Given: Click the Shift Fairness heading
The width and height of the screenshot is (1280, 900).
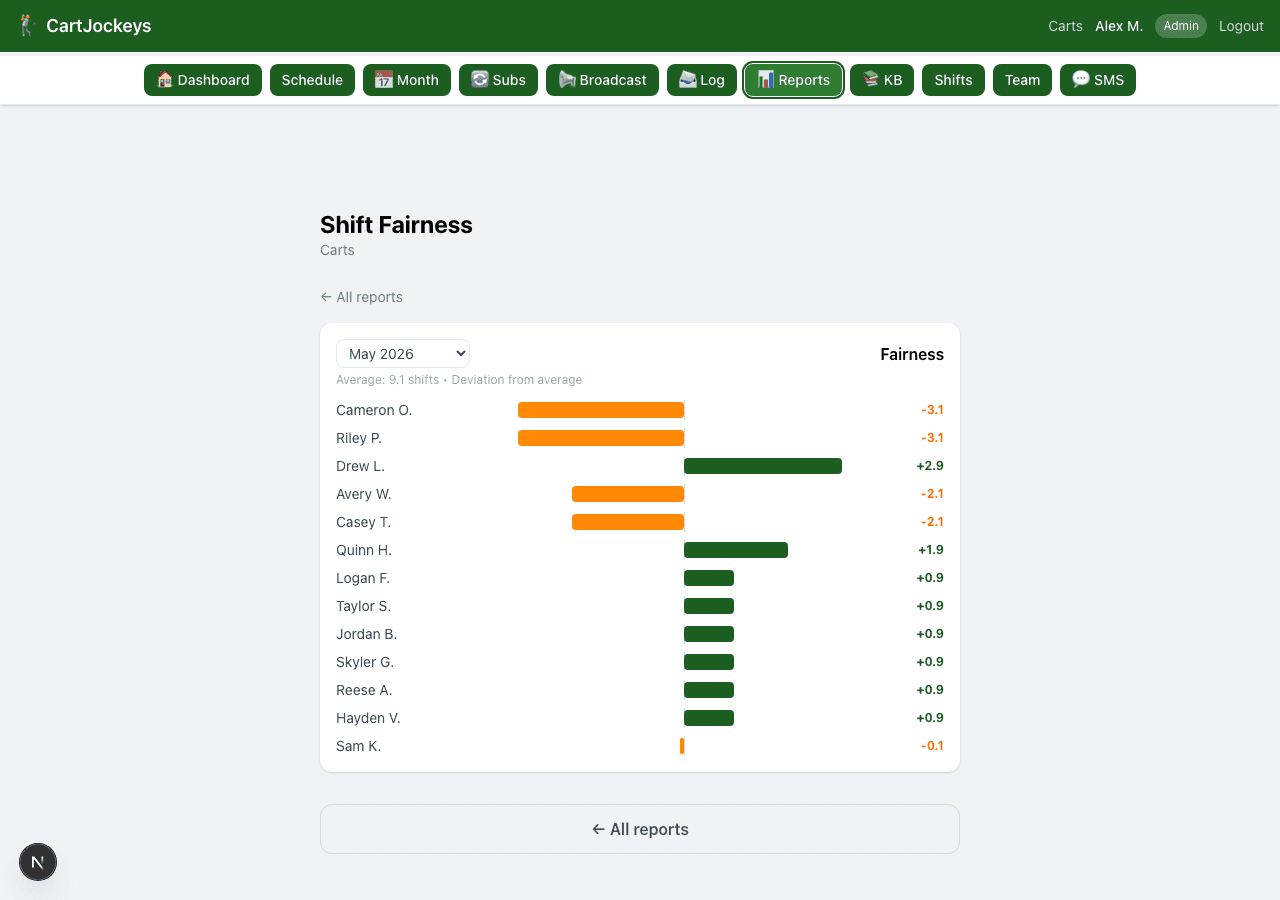Looking at the screenshot, I should [396, 225].
